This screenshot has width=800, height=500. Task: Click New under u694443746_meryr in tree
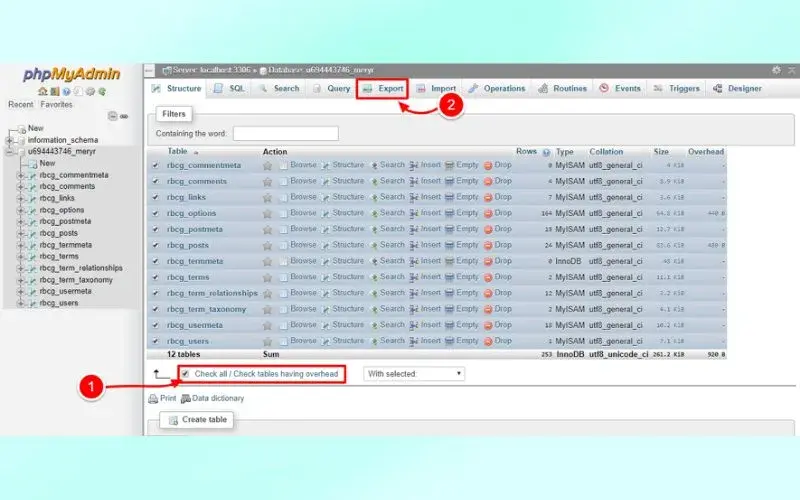click(47, 163)
